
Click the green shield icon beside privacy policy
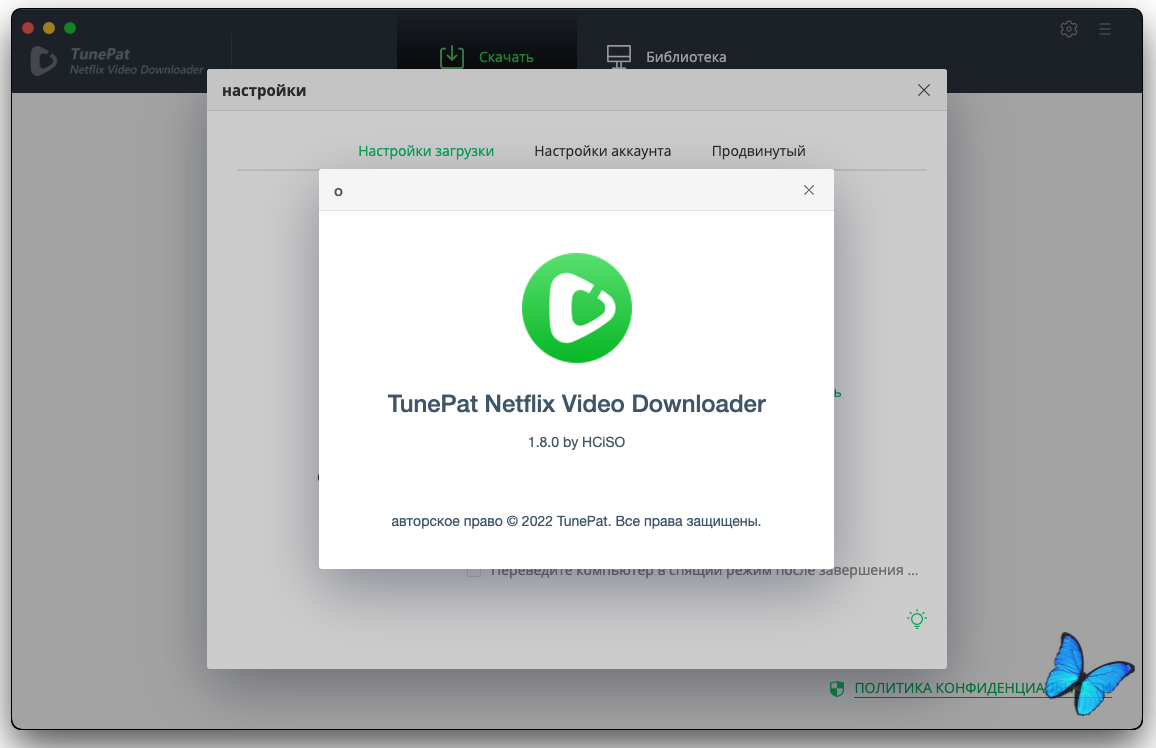click(x=837, y=688)
